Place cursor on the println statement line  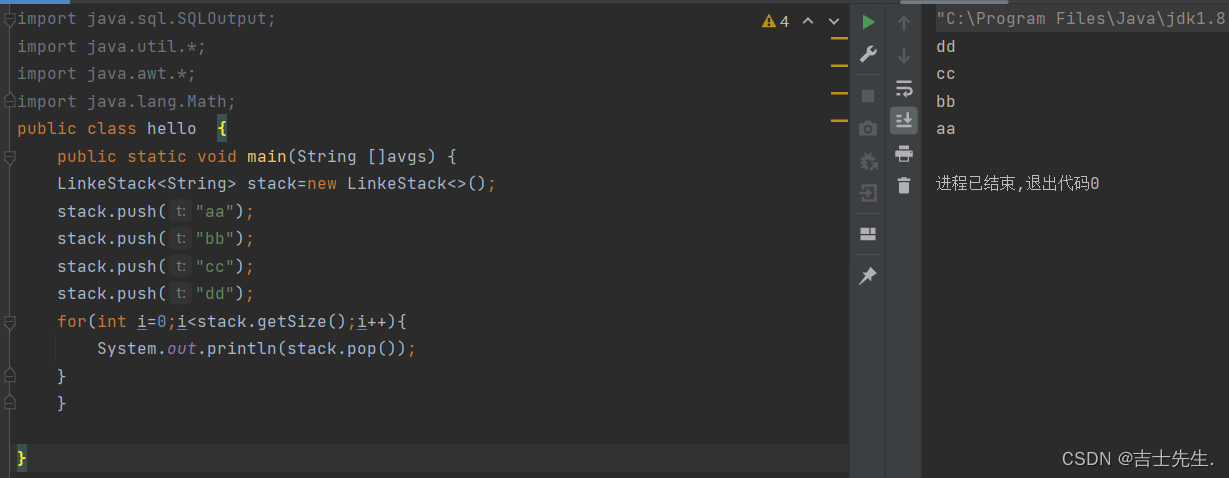click(x=255, y=349)
